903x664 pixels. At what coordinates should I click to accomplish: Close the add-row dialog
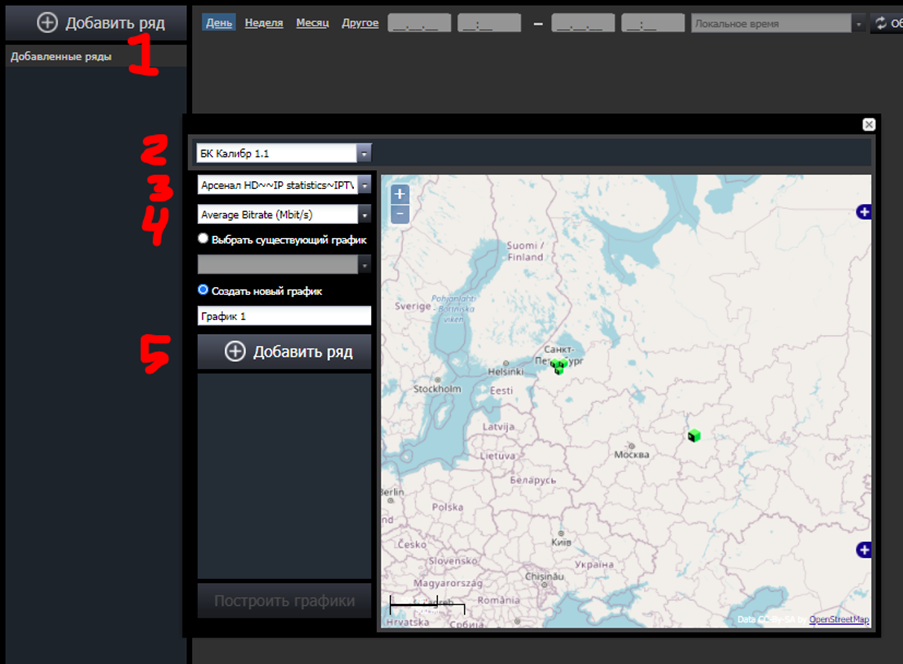[869, 124]
